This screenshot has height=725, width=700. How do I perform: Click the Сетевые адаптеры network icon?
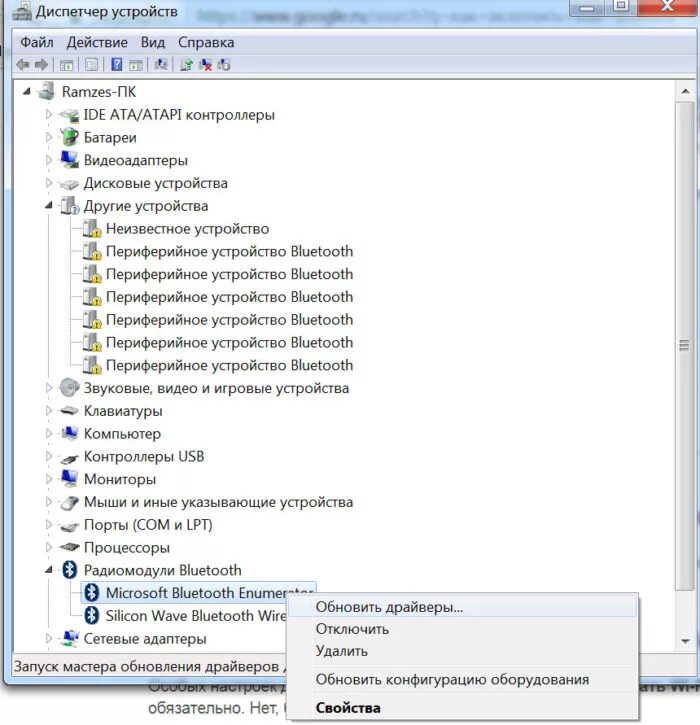point(69,638)
